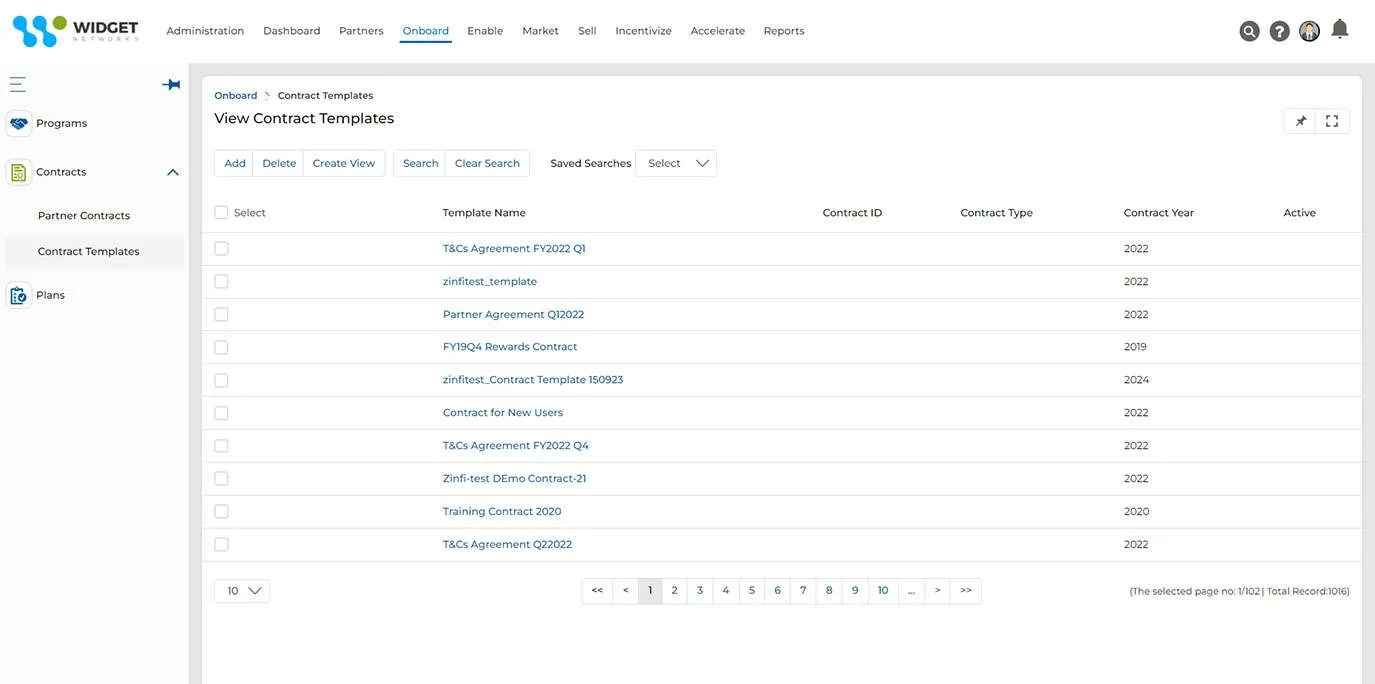Check the Training Contract 2020 row
This screenshot has width=1375, height=684.
(x=221, y=511)
